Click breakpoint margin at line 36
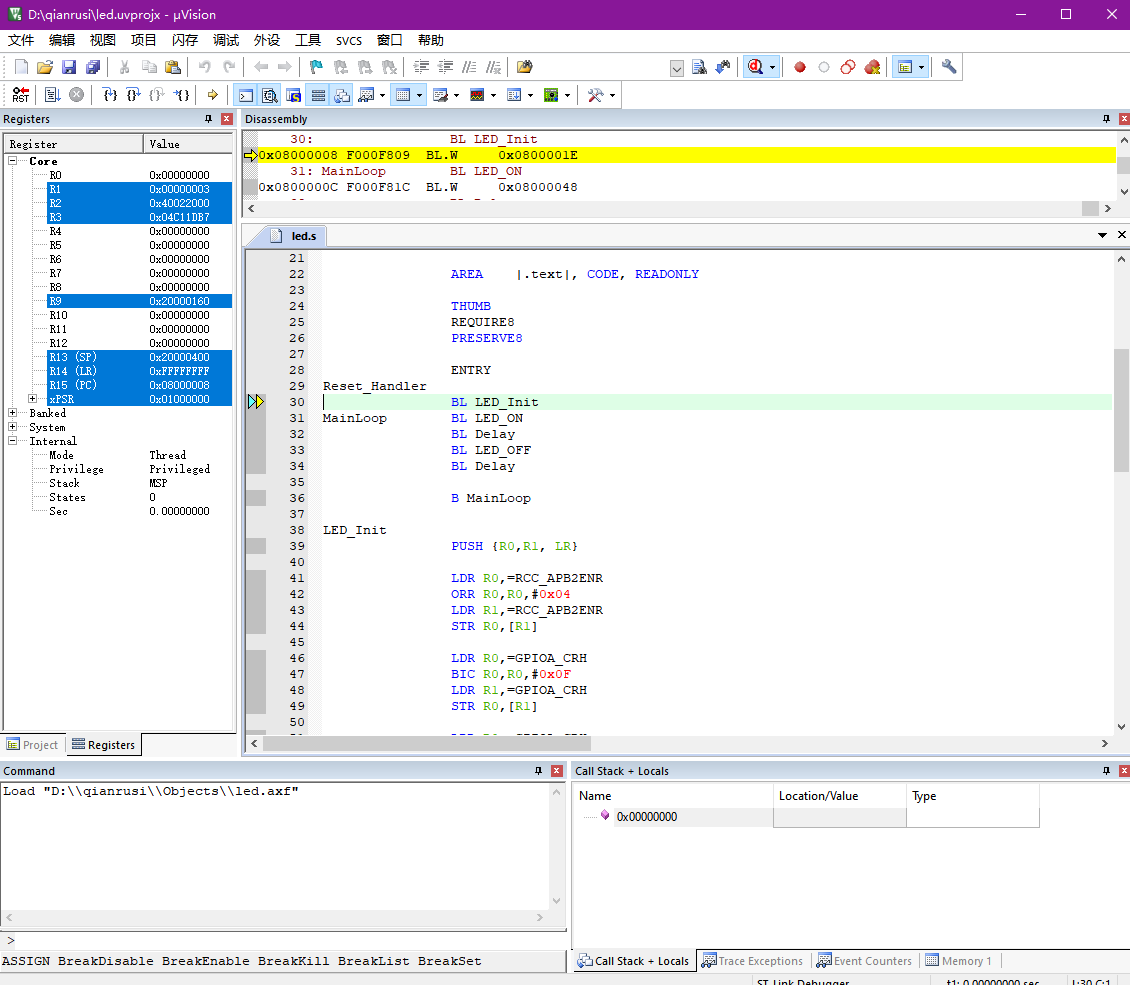The image size is (1130, 985). (256, 498)
